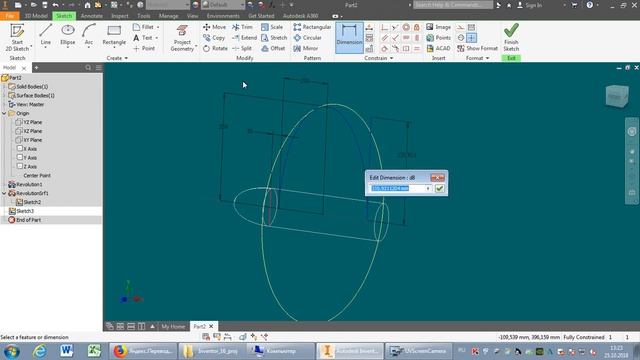Image resolution: width=640 pixels, height=360 pixels.
Task: Click the Finish Sketch button
Action: click(x=511, y=37)
